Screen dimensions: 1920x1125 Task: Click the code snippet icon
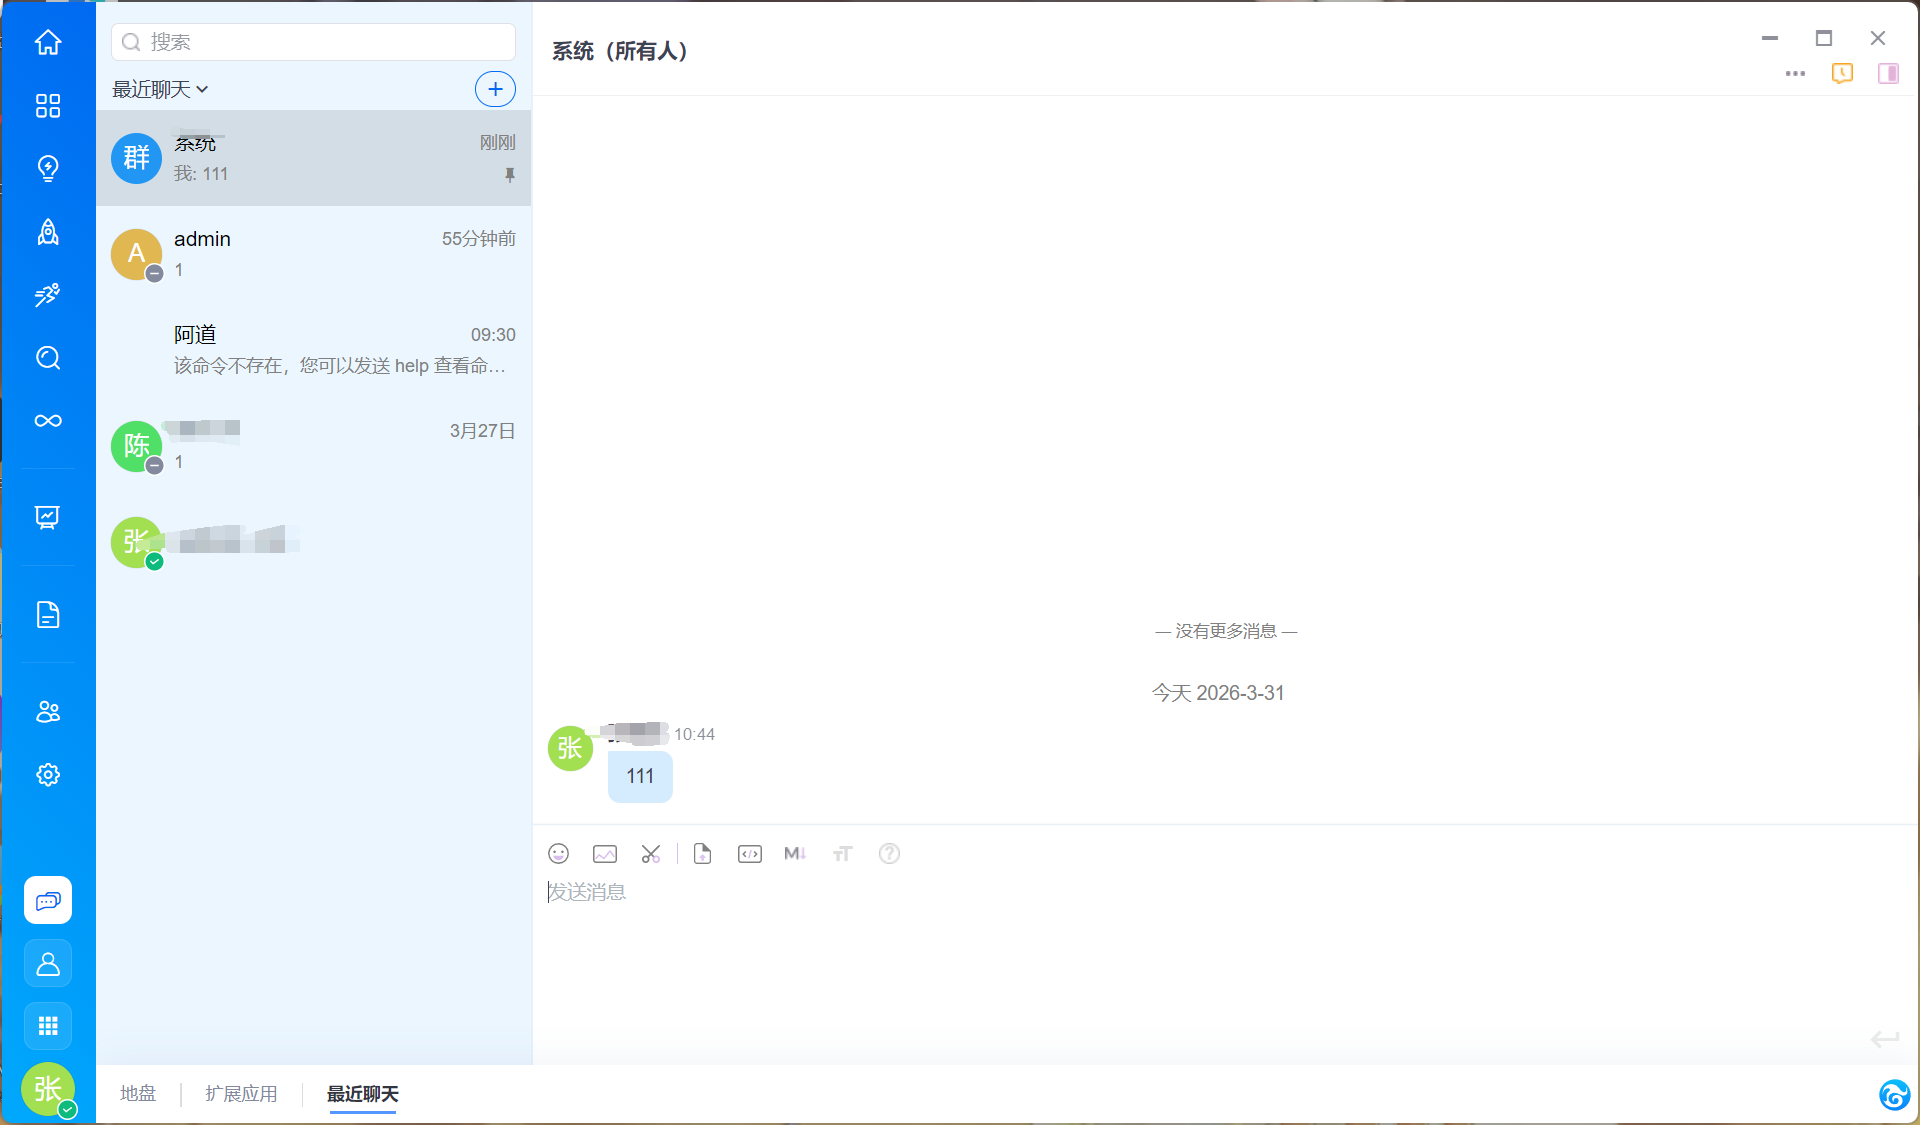click(x=749, y=853)
